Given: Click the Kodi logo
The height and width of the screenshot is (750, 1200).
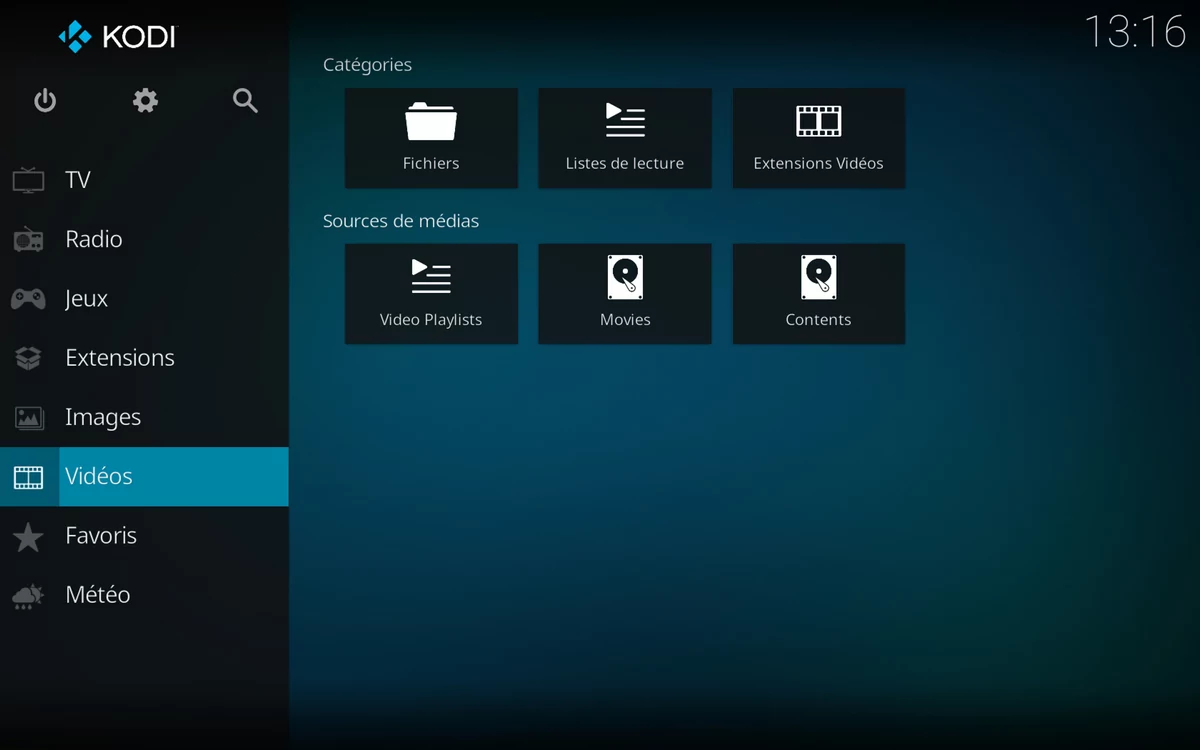Looking at the screenshot, I should (x=117, y=37).
